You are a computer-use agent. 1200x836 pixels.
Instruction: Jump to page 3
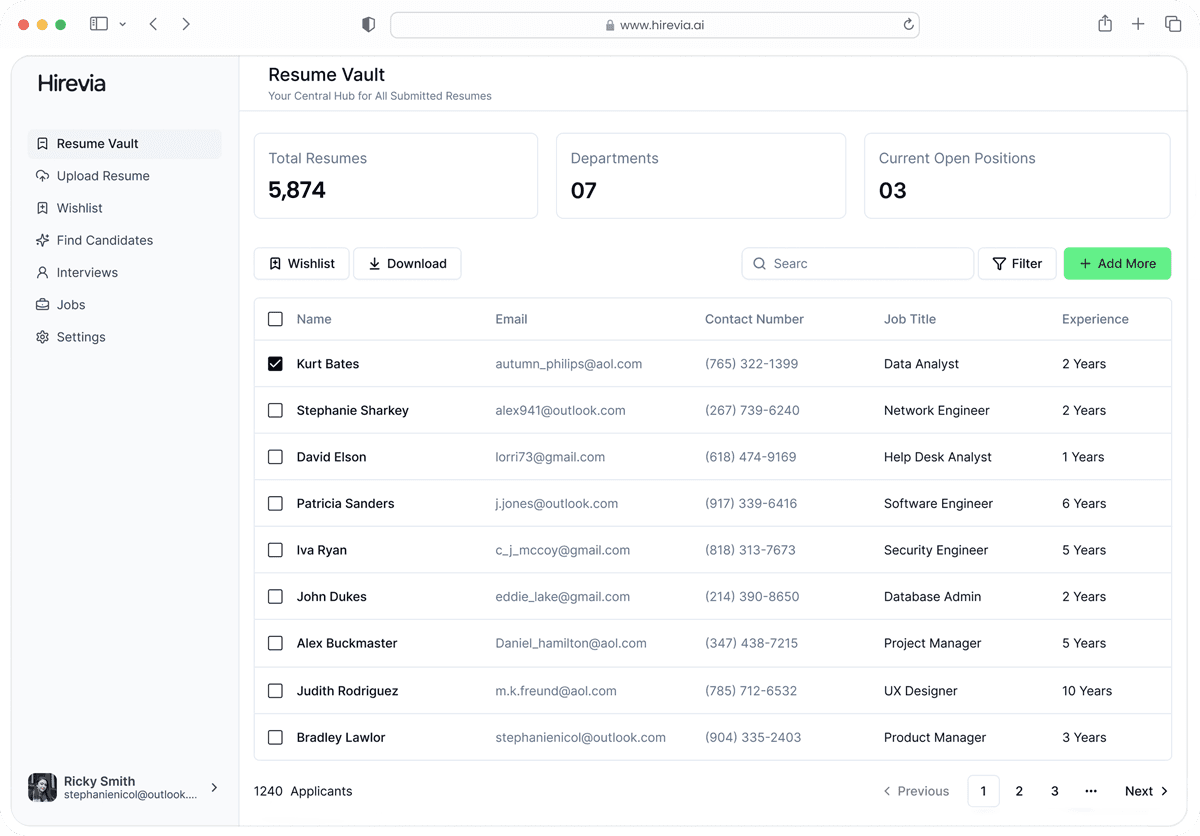tap(1054, 791)
